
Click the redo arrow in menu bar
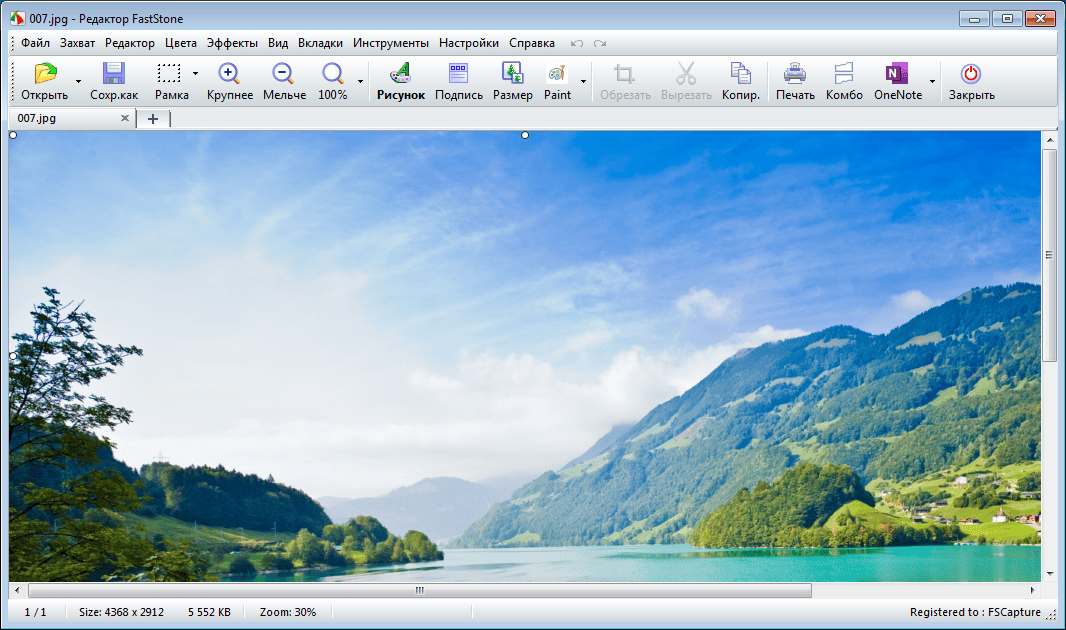(x=600, y=43)
